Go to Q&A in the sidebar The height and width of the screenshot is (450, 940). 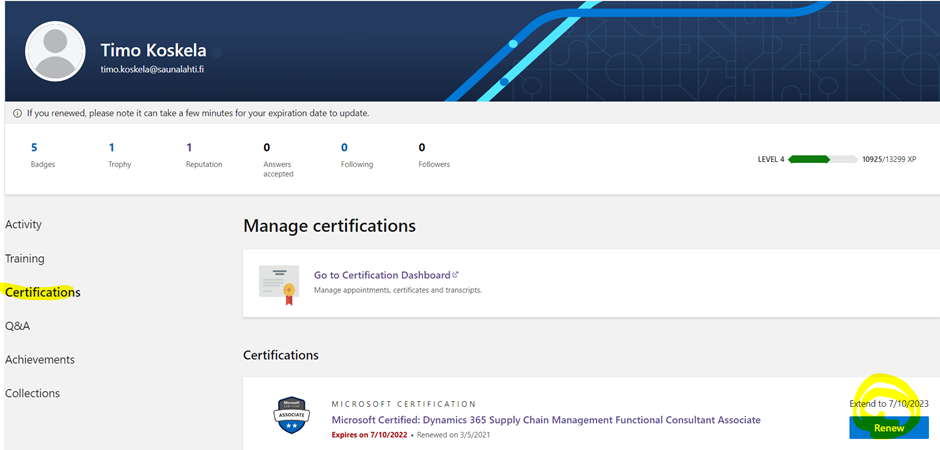pos(18,326)
